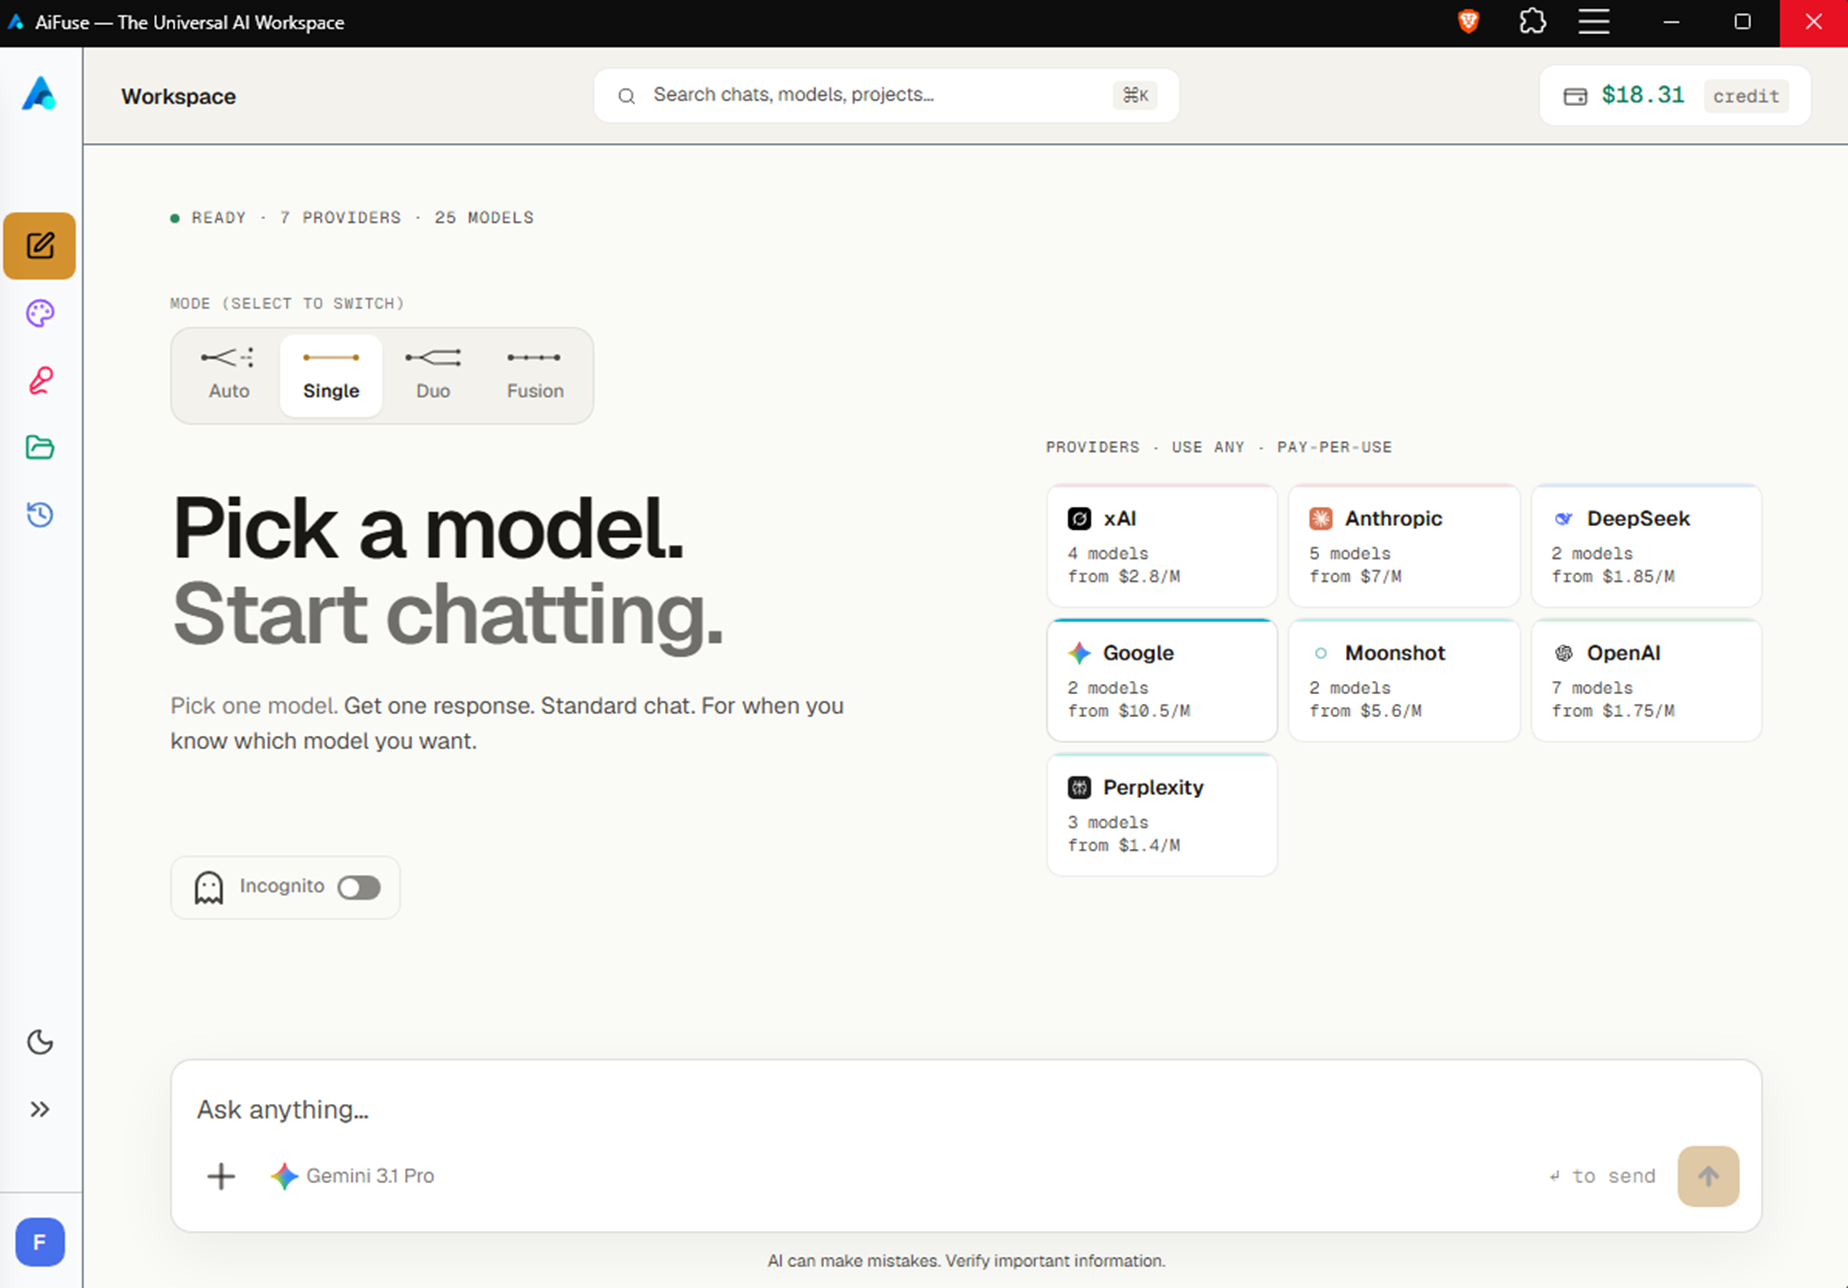Viewport: 1848px width, 1288px height.
Task: Select Duo mode
Action: click(433, 376)
